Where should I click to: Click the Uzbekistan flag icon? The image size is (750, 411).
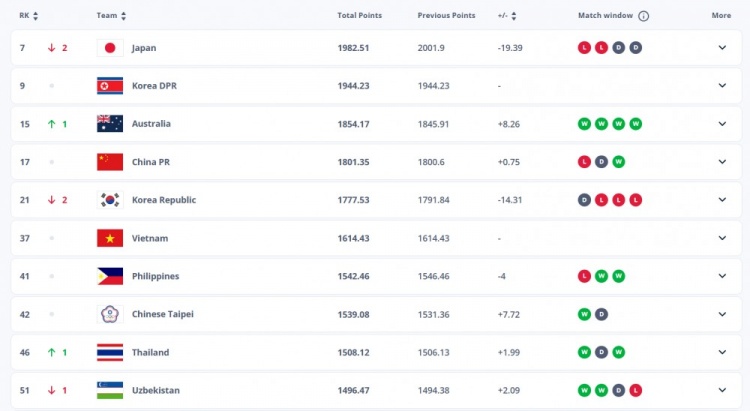[x=109, y=390]
